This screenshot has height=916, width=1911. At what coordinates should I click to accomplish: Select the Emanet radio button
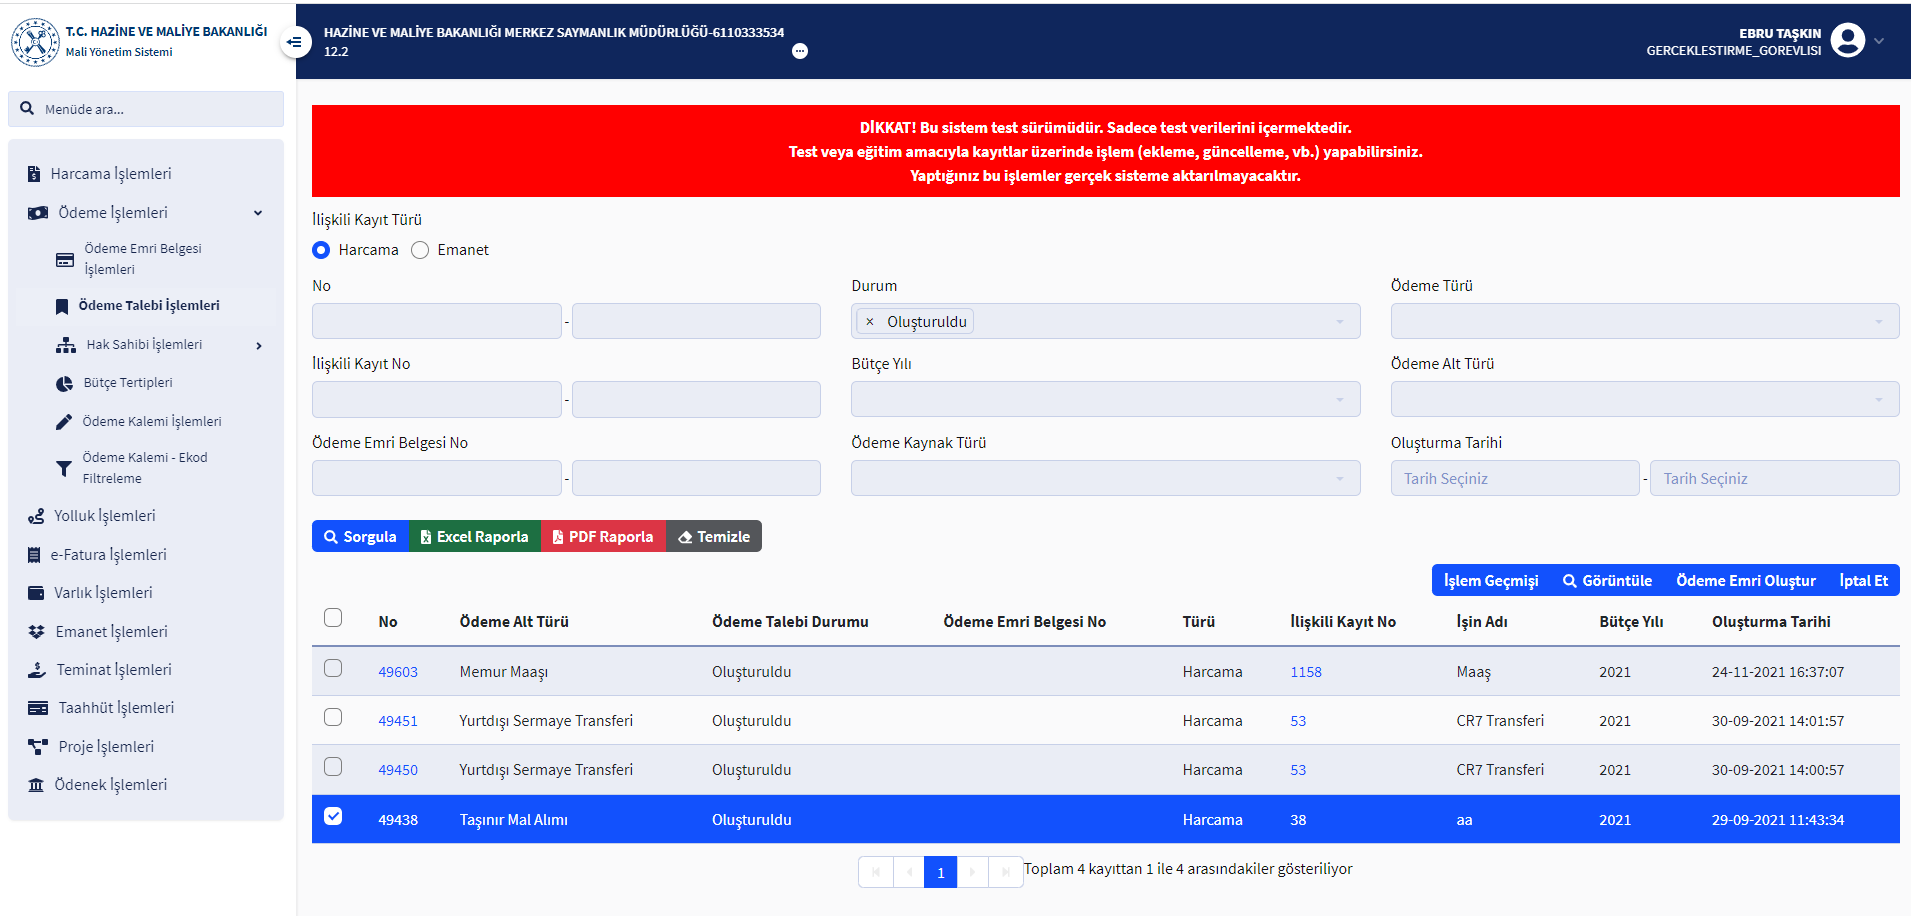[x=420, y=250]
